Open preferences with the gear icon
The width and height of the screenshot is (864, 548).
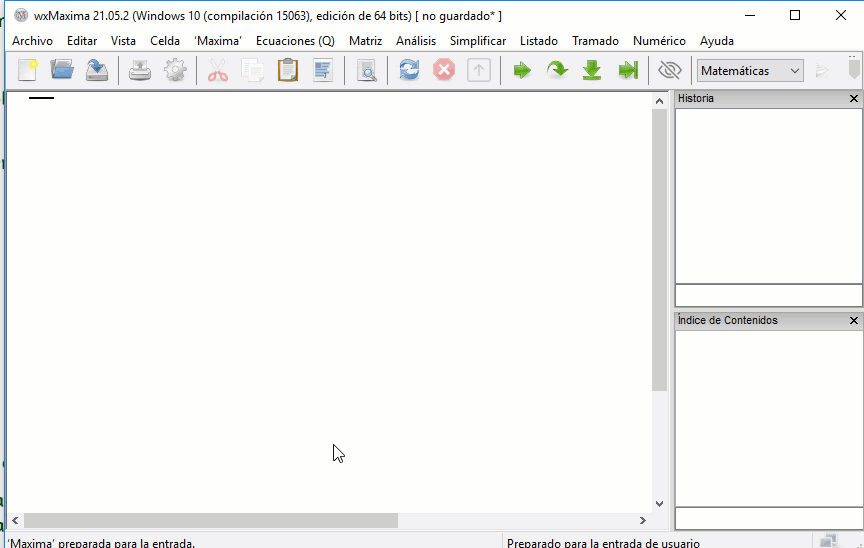[175, 70]
